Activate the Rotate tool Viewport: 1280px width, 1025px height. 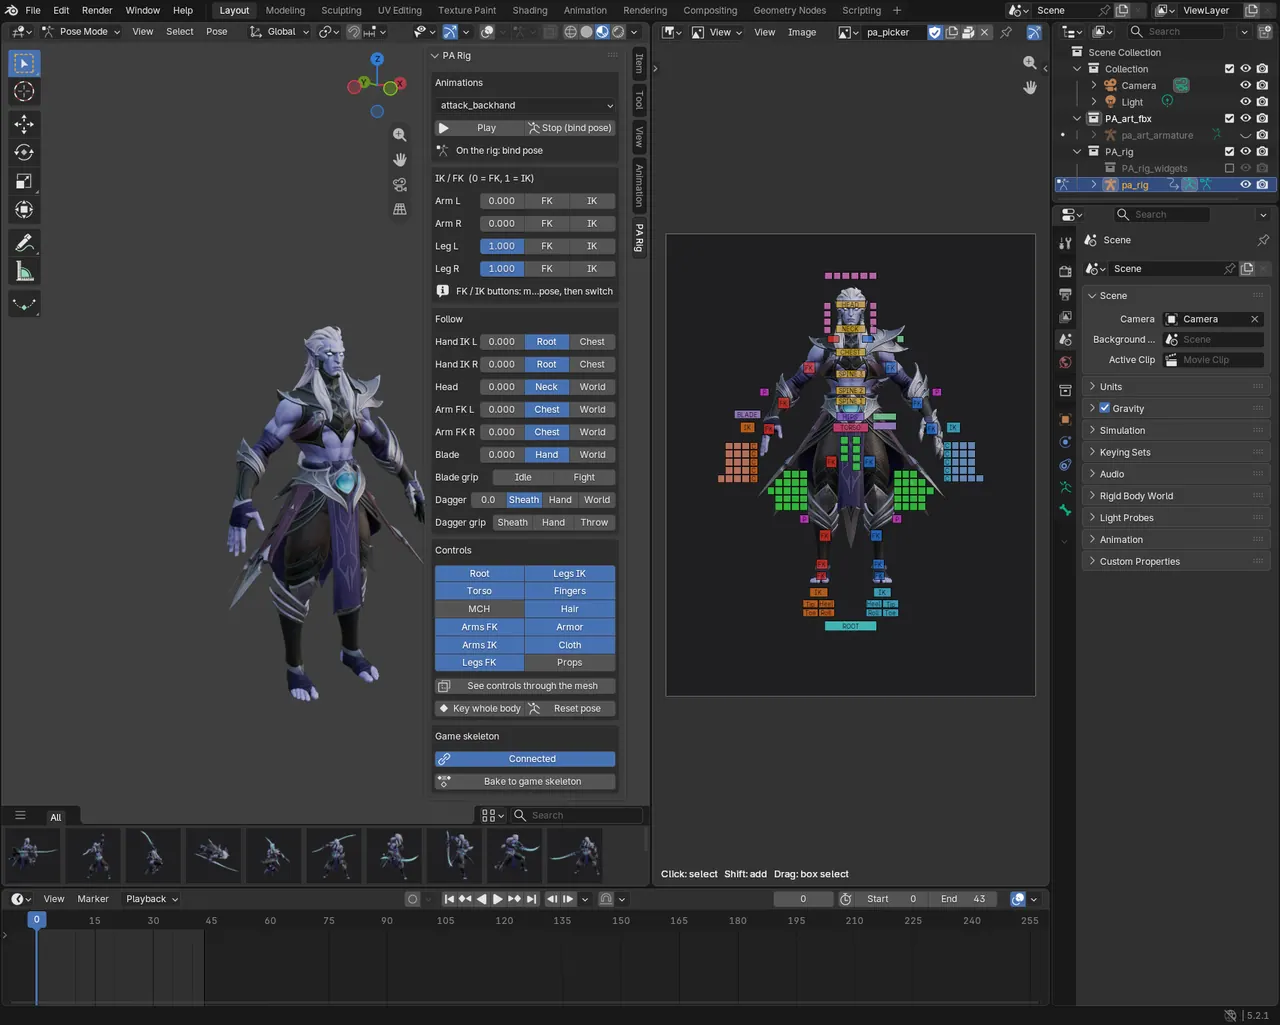tap(25, 153)
